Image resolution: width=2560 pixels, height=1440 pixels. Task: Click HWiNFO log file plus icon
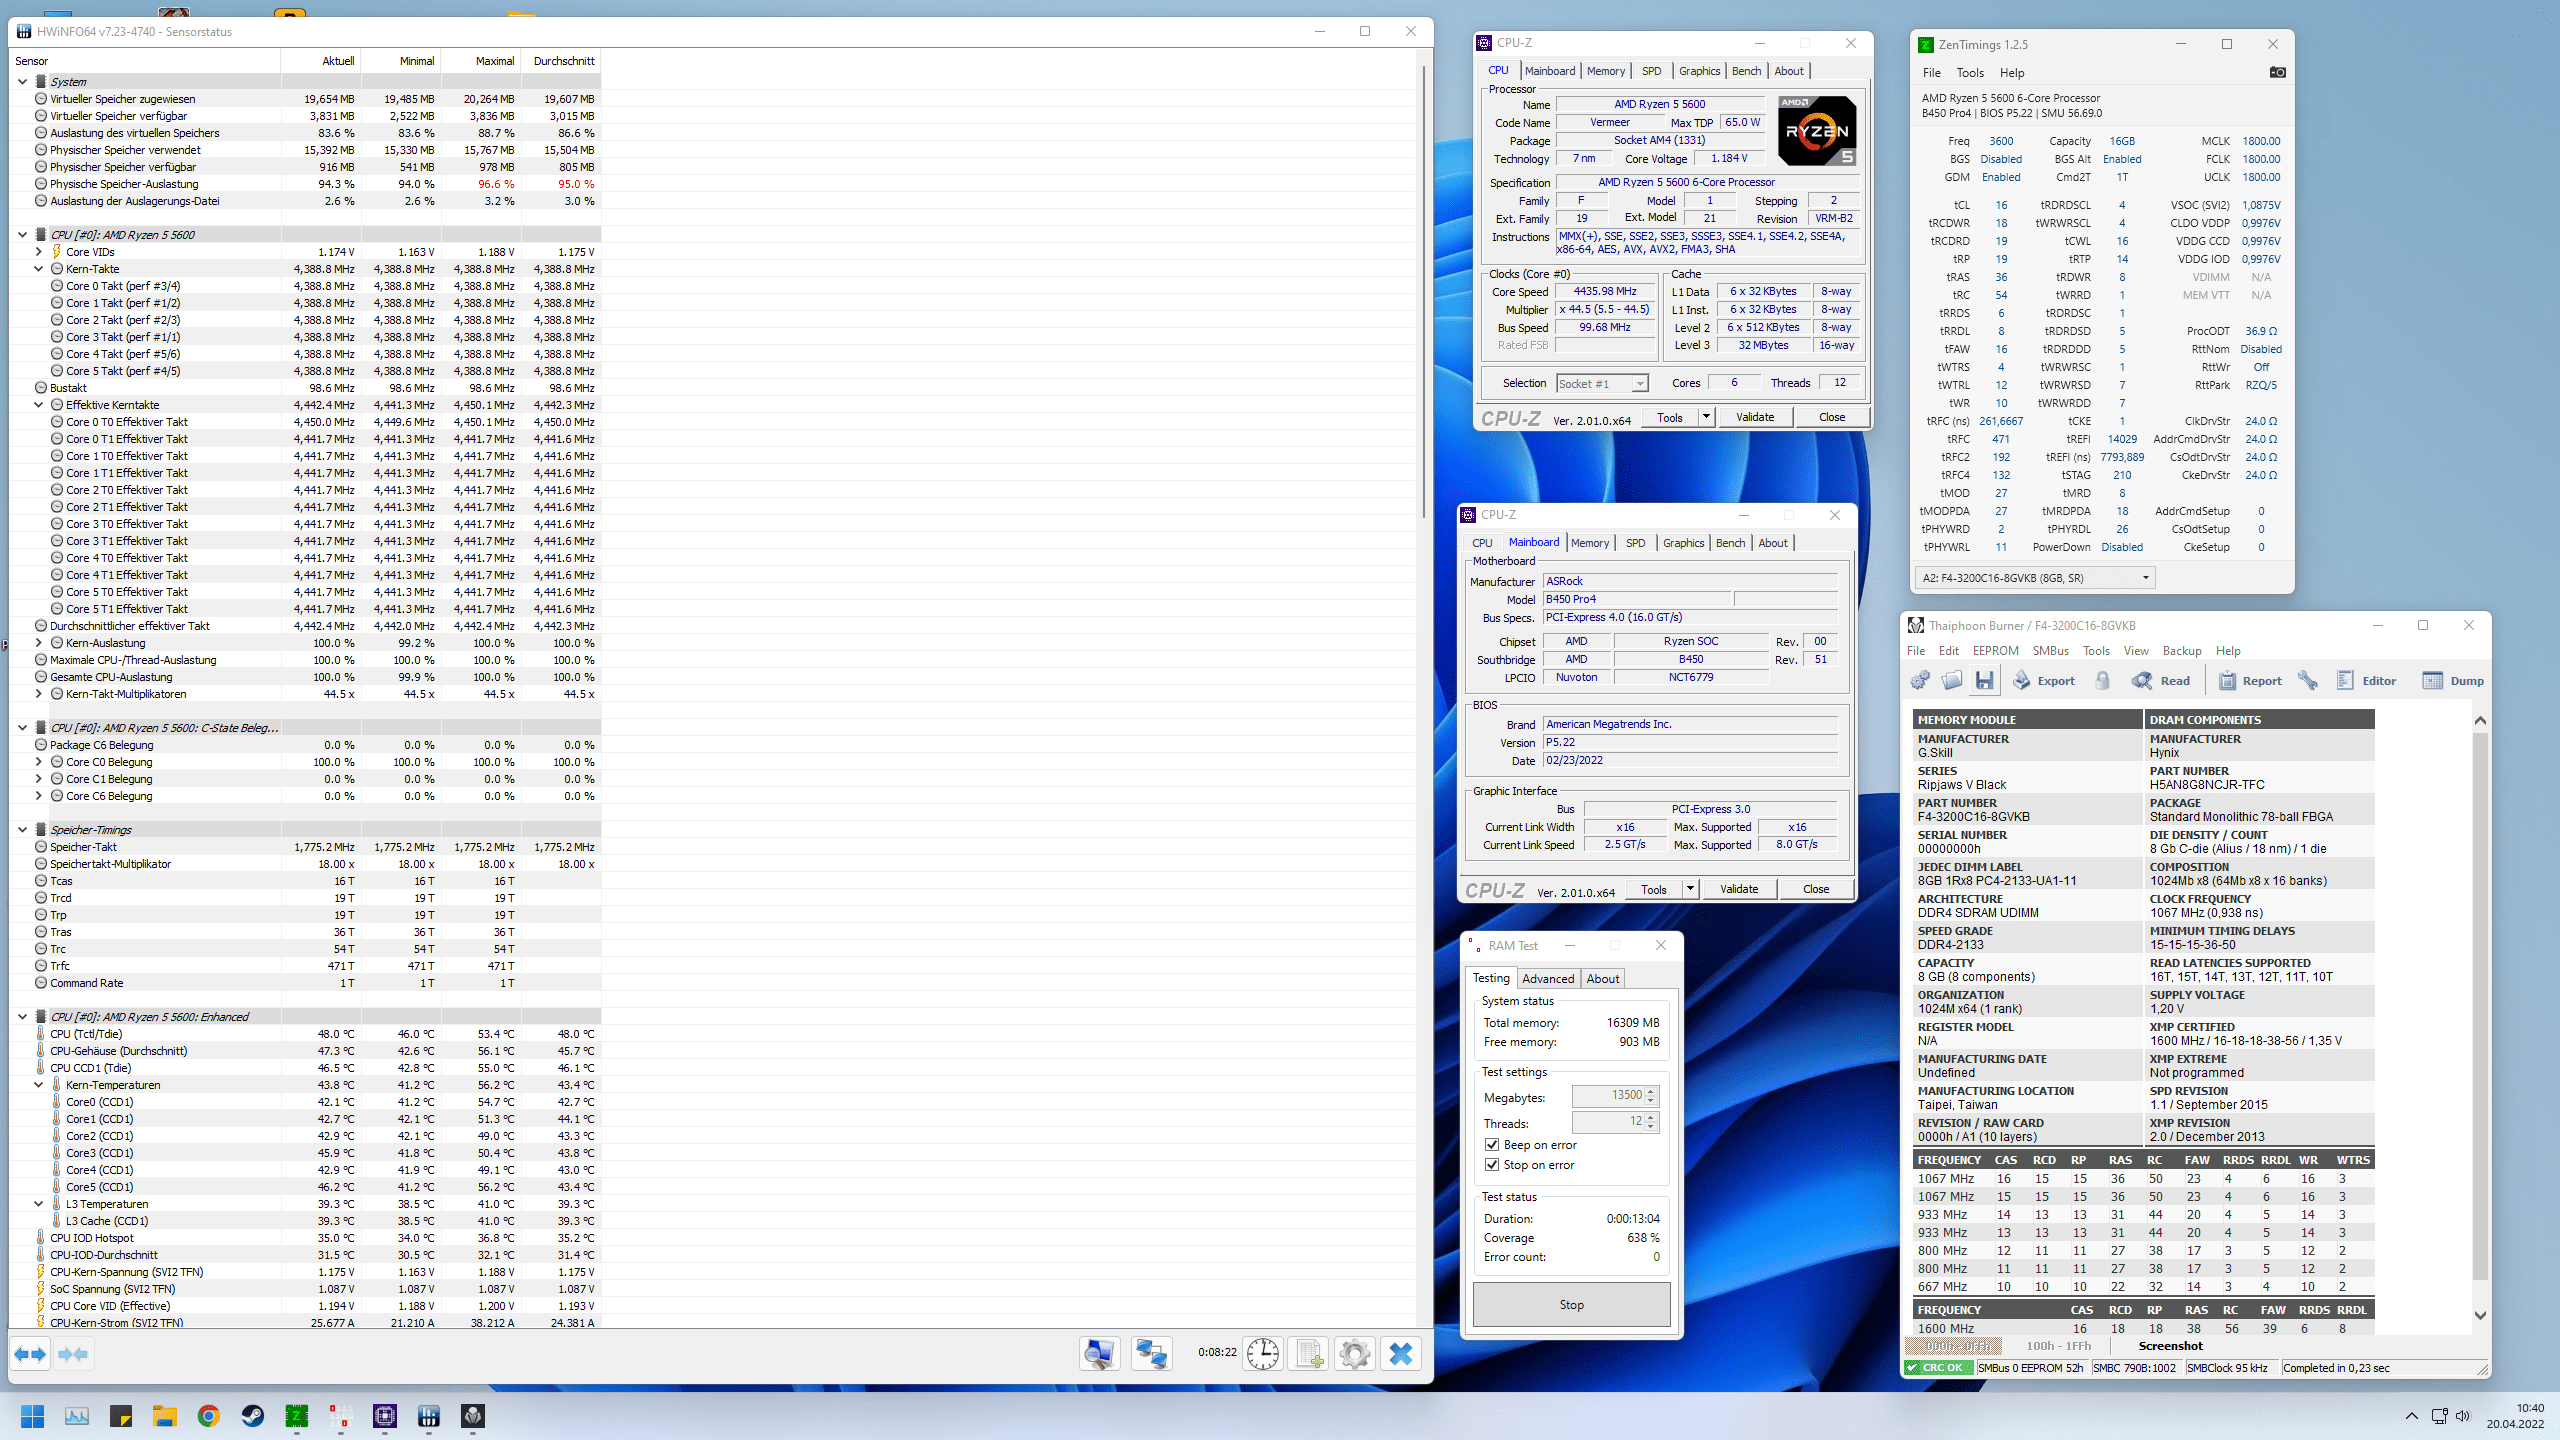[1308, 1354]
